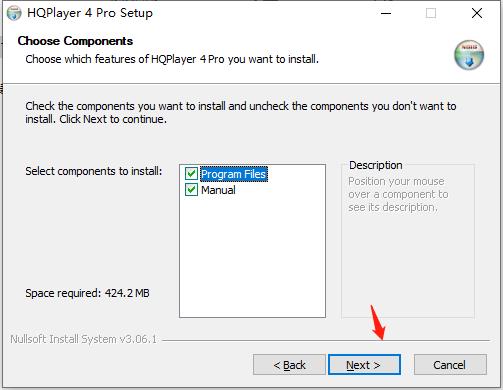Close the HQPlayer 4 Pro Setup window
Screen dimensions: 503x390
click(477, 13)
